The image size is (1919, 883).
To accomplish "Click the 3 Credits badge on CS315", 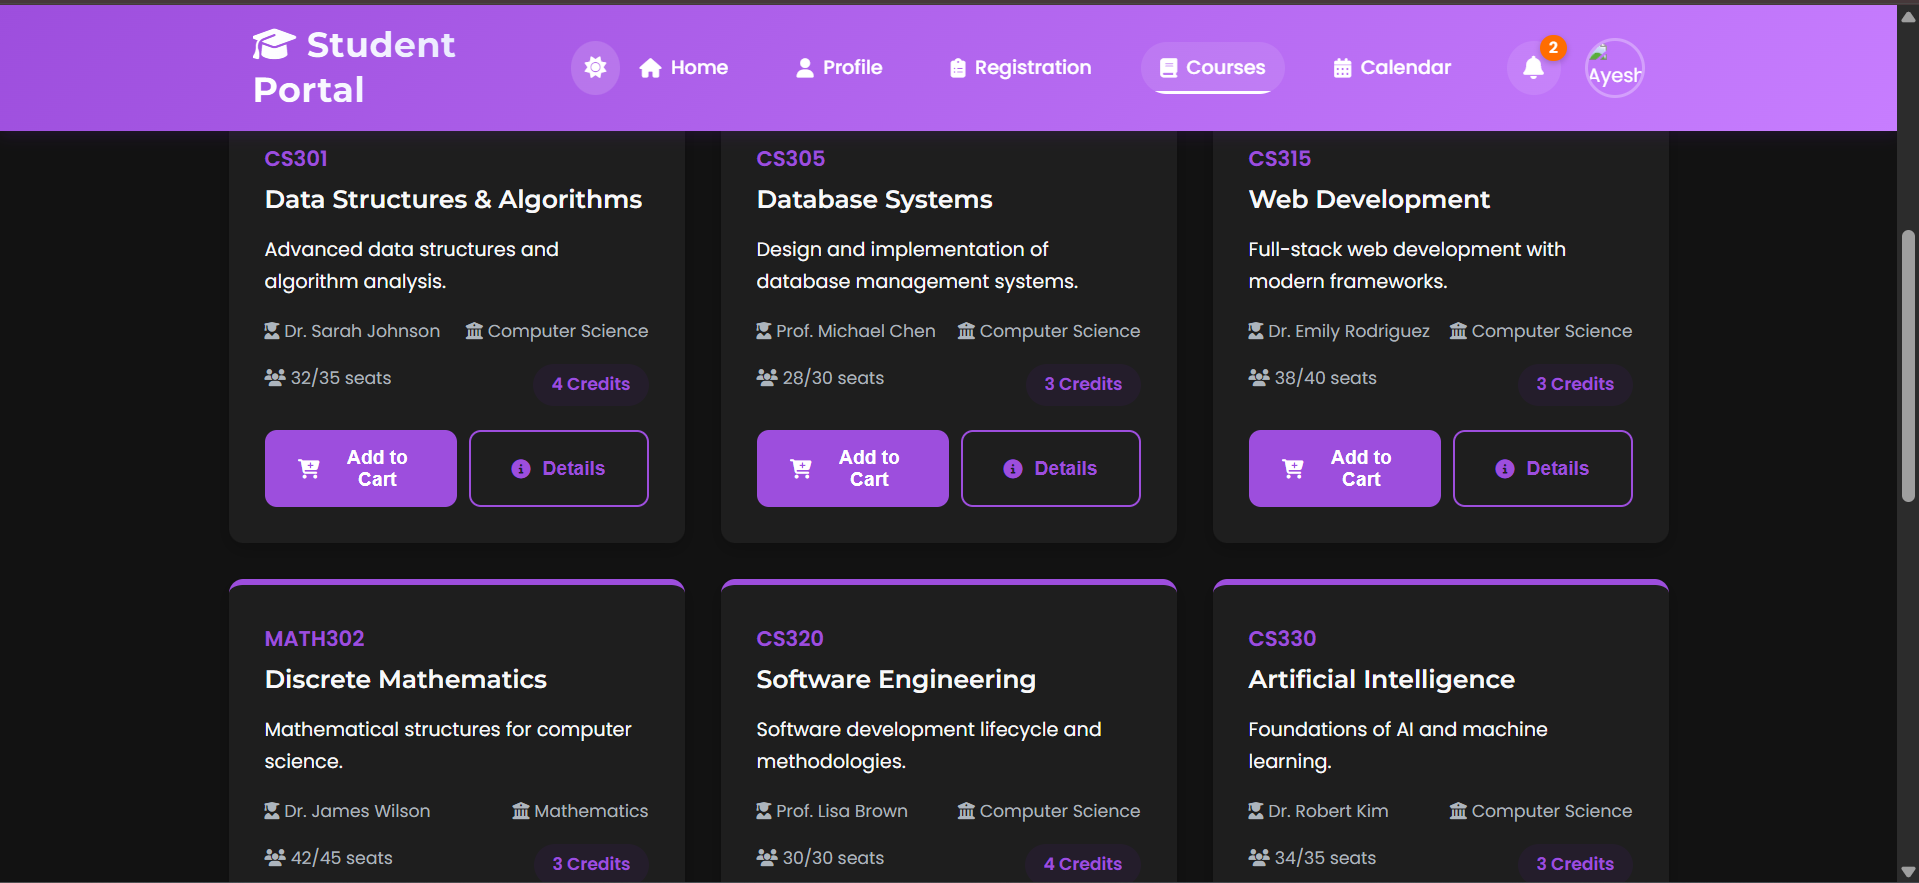I will [x=1575, y=384].
